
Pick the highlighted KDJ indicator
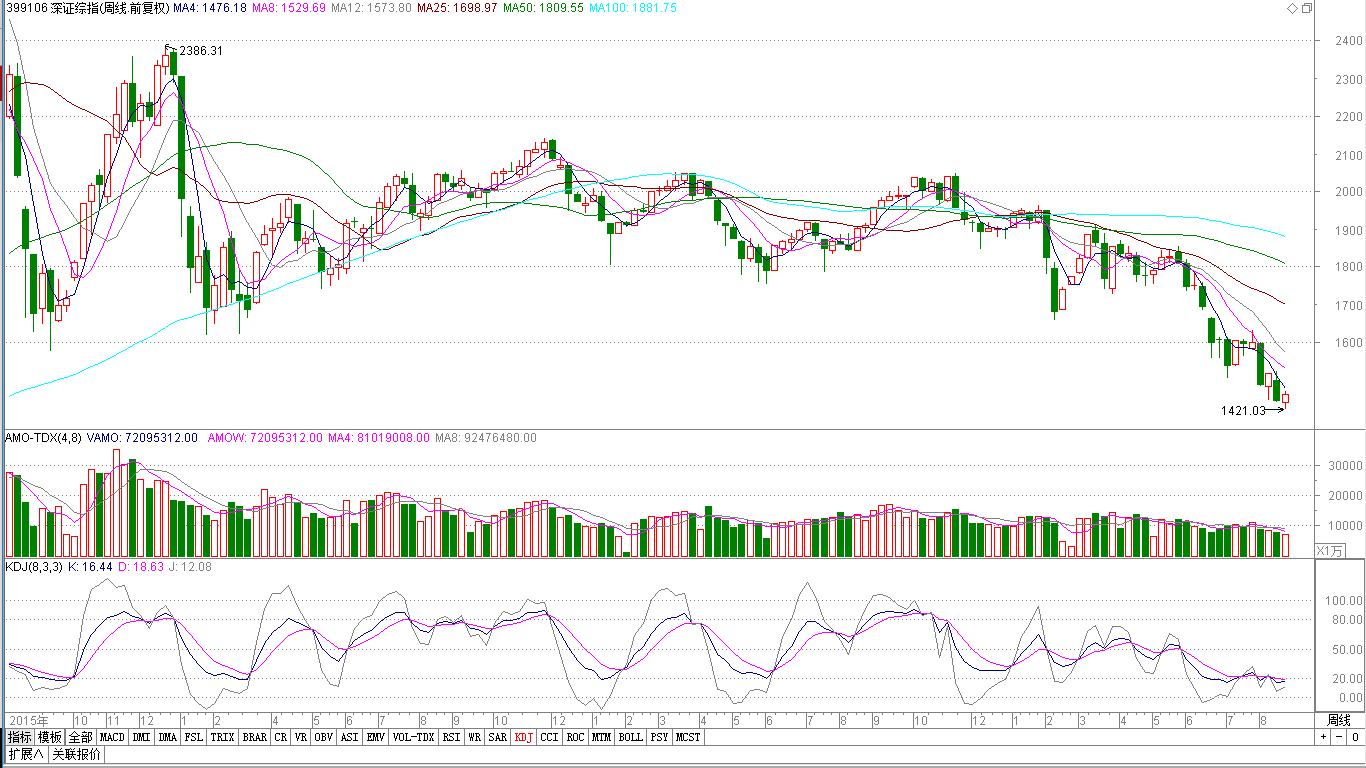pyautogui.click(x=524, y=737)
